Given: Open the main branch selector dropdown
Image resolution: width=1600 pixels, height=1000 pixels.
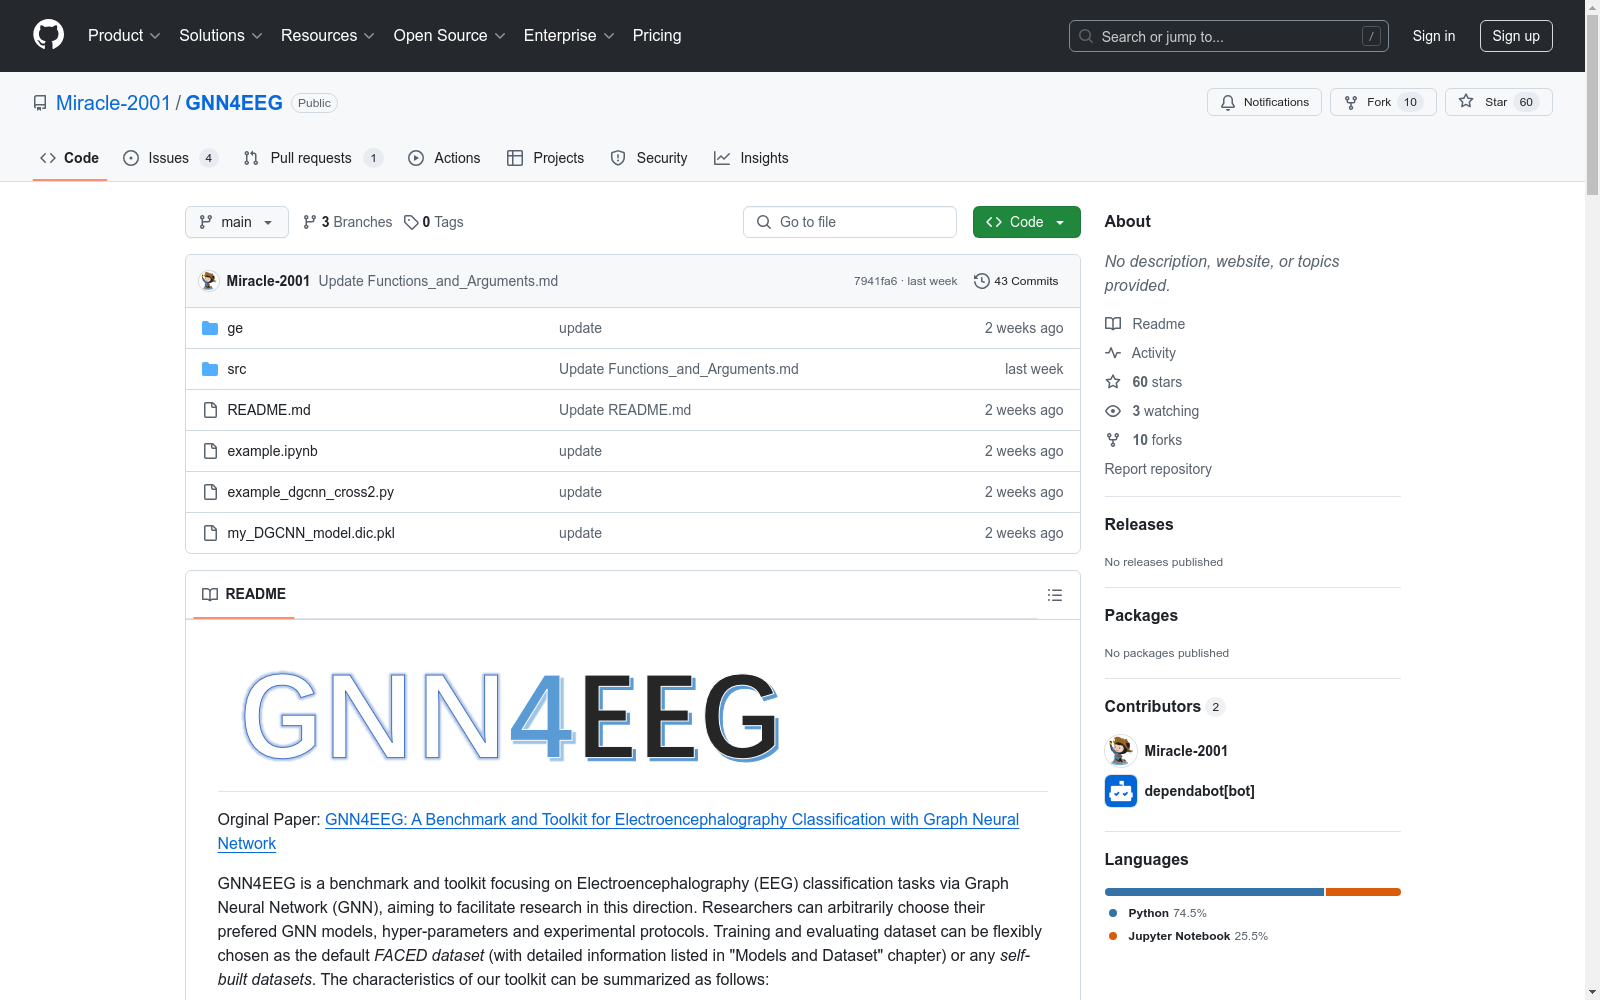Looking at the screenshot, I should (x=237, y=222).
